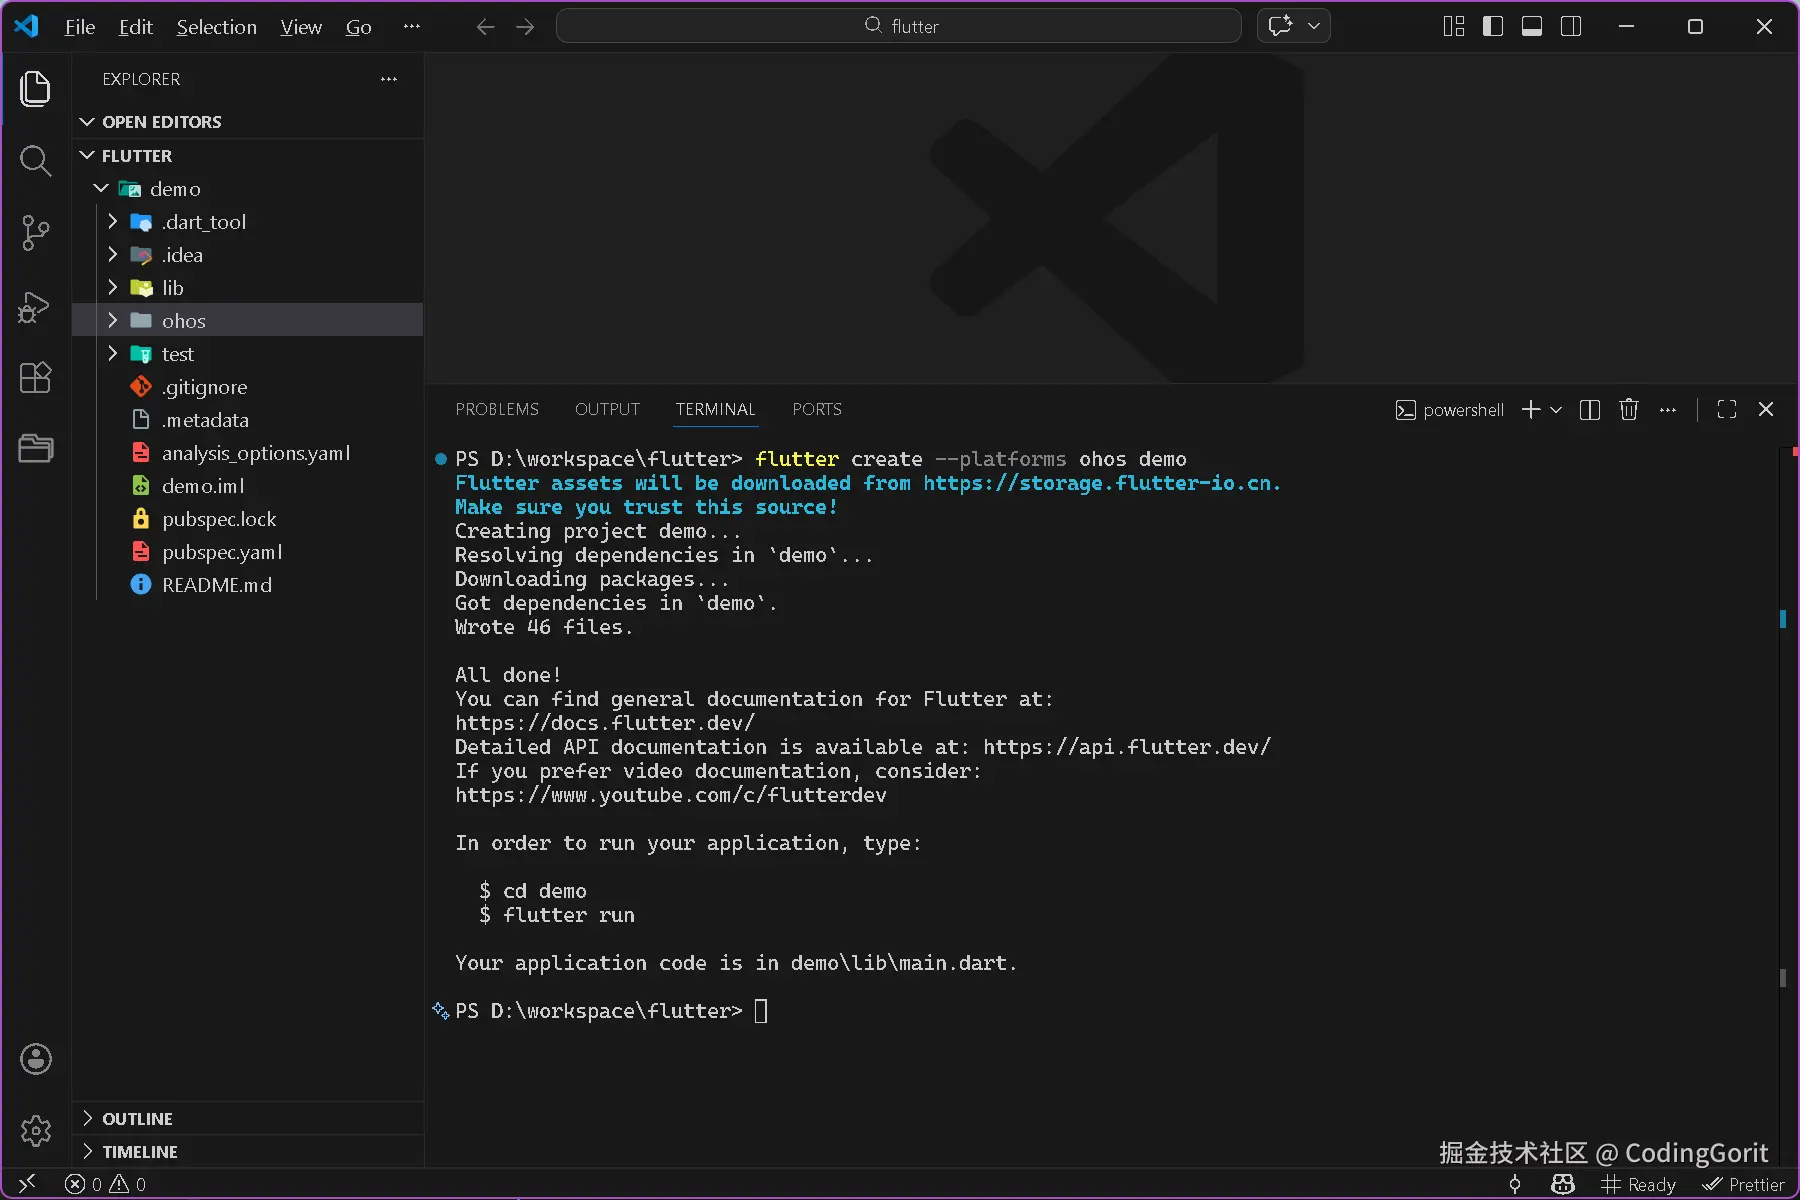Image resolution: width=1800 pixels, height=1200 pixels.
Task: Switch to the PROBLEMS tab
Action: click(x=497, y=409)
